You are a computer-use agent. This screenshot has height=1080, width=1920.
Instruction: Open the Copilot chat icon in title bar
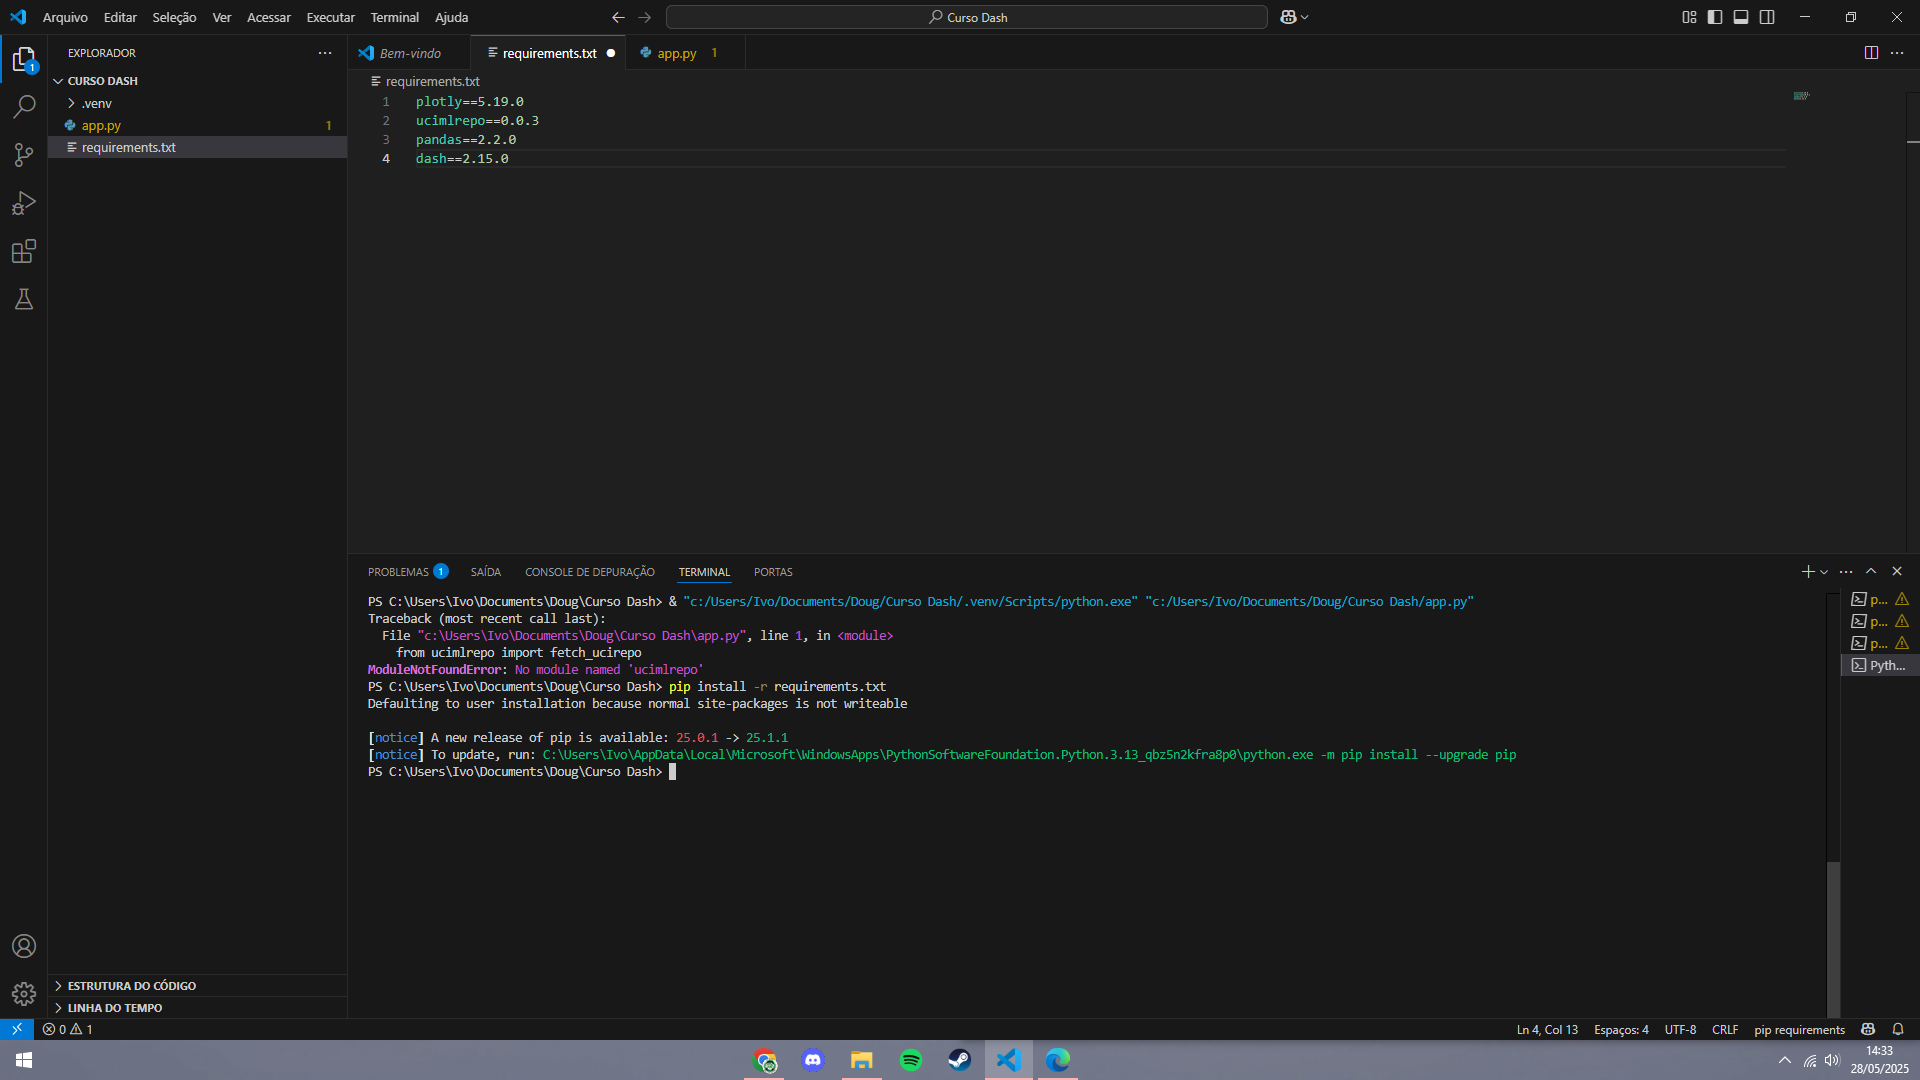click(x=1288, y=17)
